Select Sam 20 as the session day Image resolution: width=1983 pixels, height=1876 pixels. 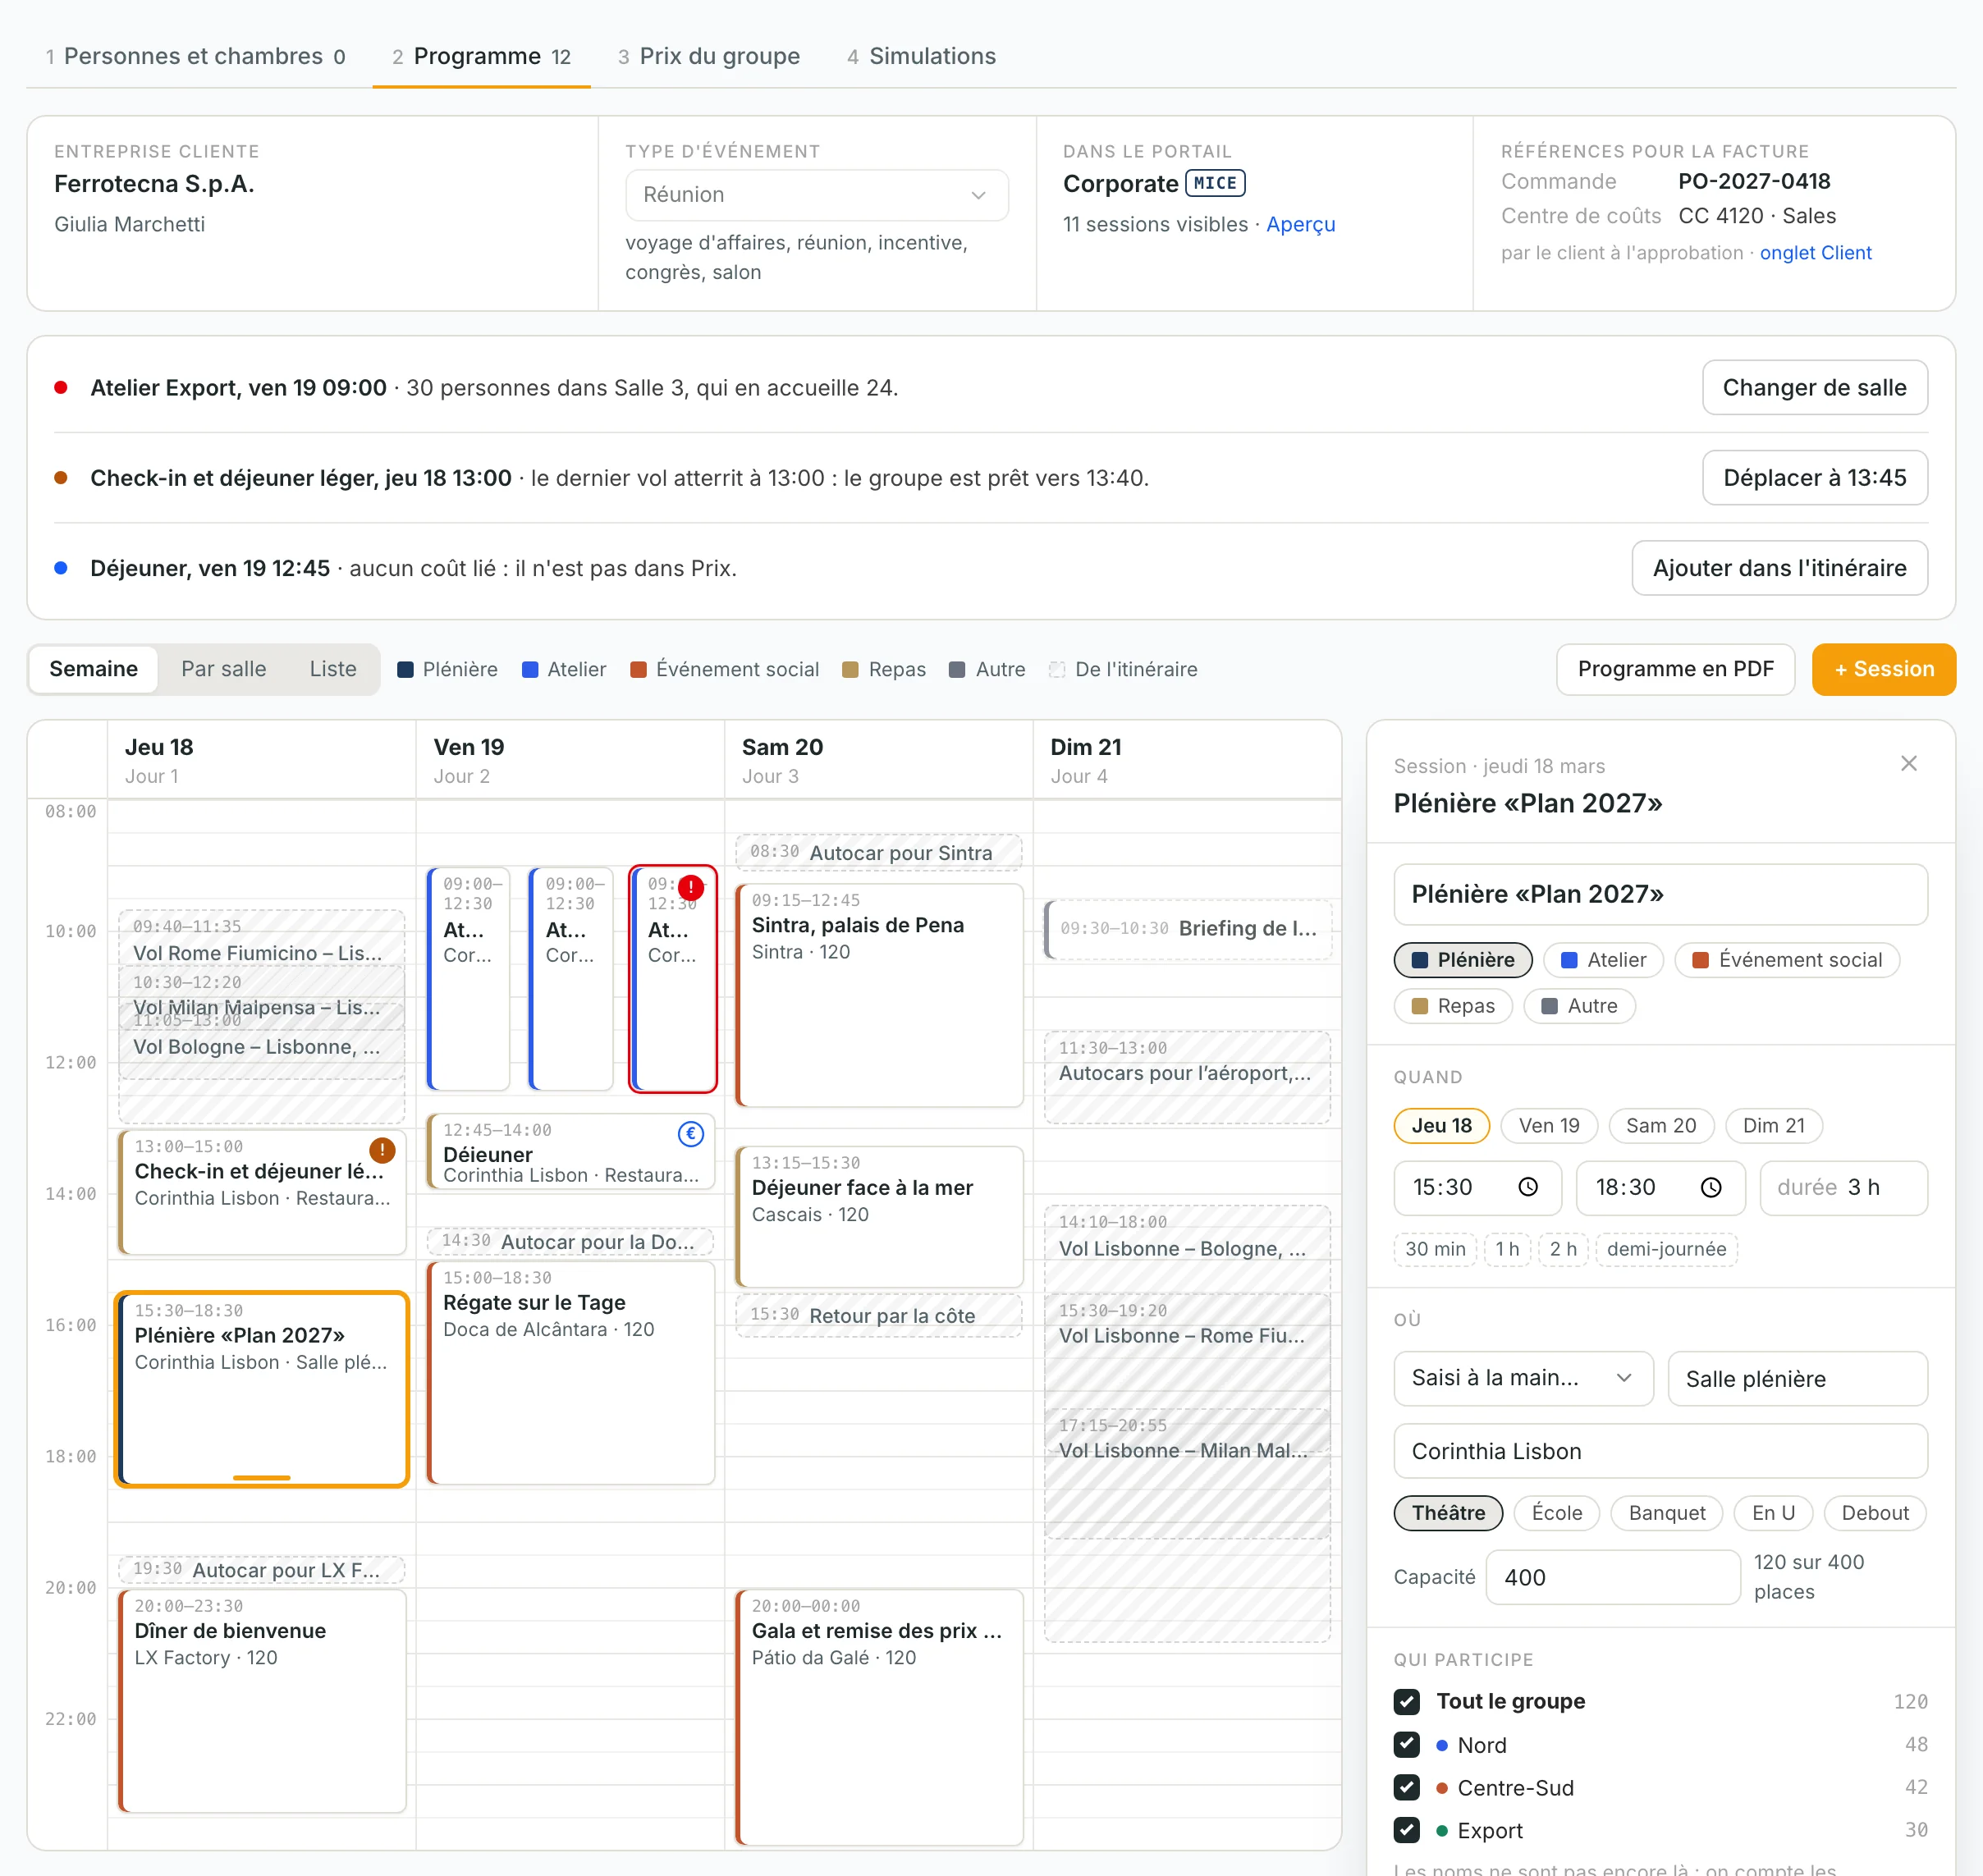point(1660,1126)
